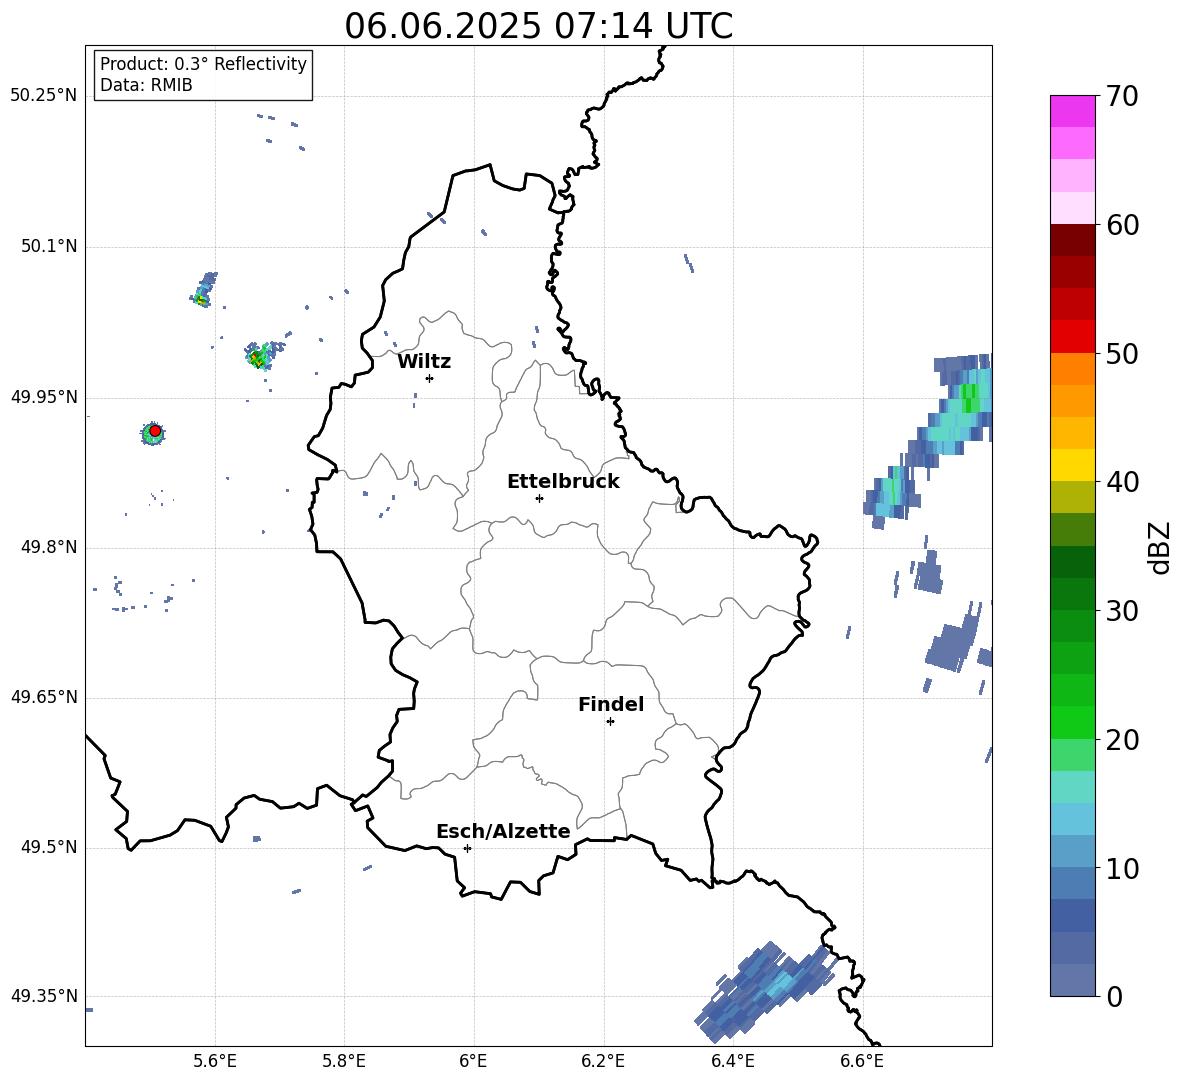Click the 6.4°E longitude label

click(x=733, y=1061)
